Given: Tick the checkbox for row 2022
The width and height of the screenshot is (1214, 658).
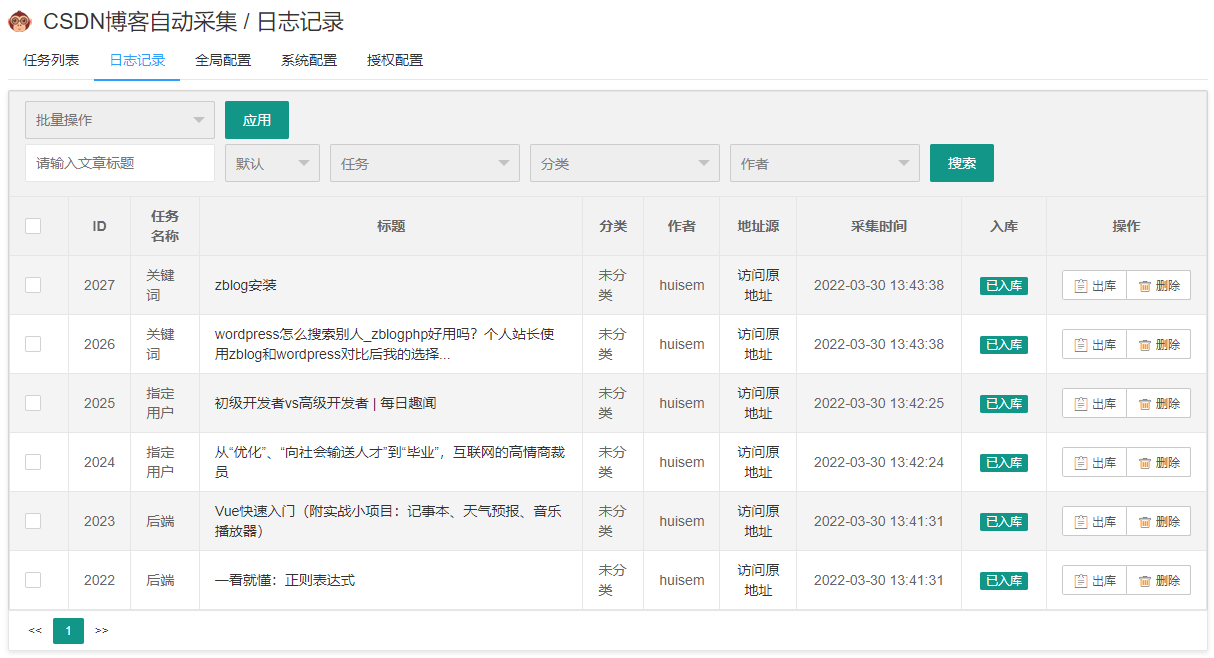Looking at the screenshot, I should pyautogui.click(x=33, y=580).
